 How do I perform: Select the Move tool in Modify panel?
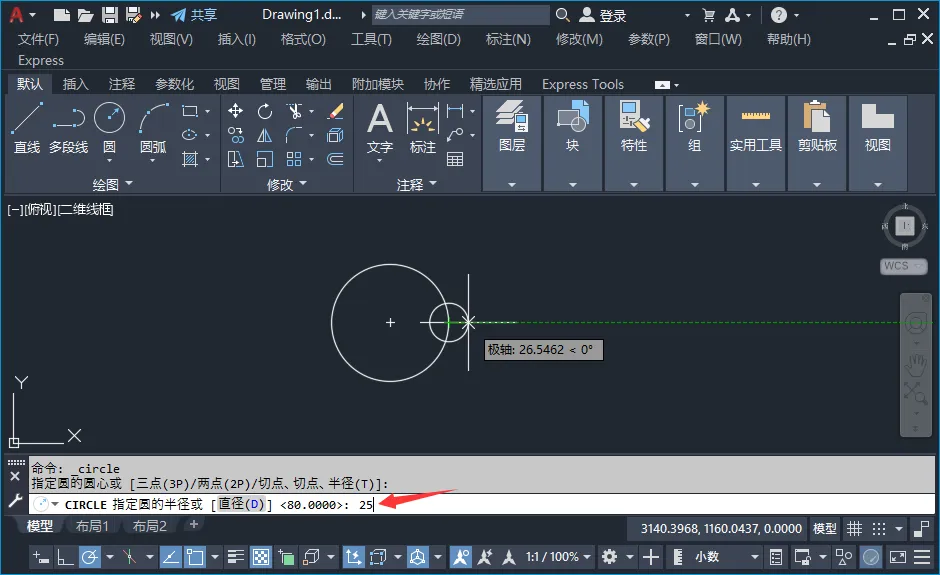236,111
